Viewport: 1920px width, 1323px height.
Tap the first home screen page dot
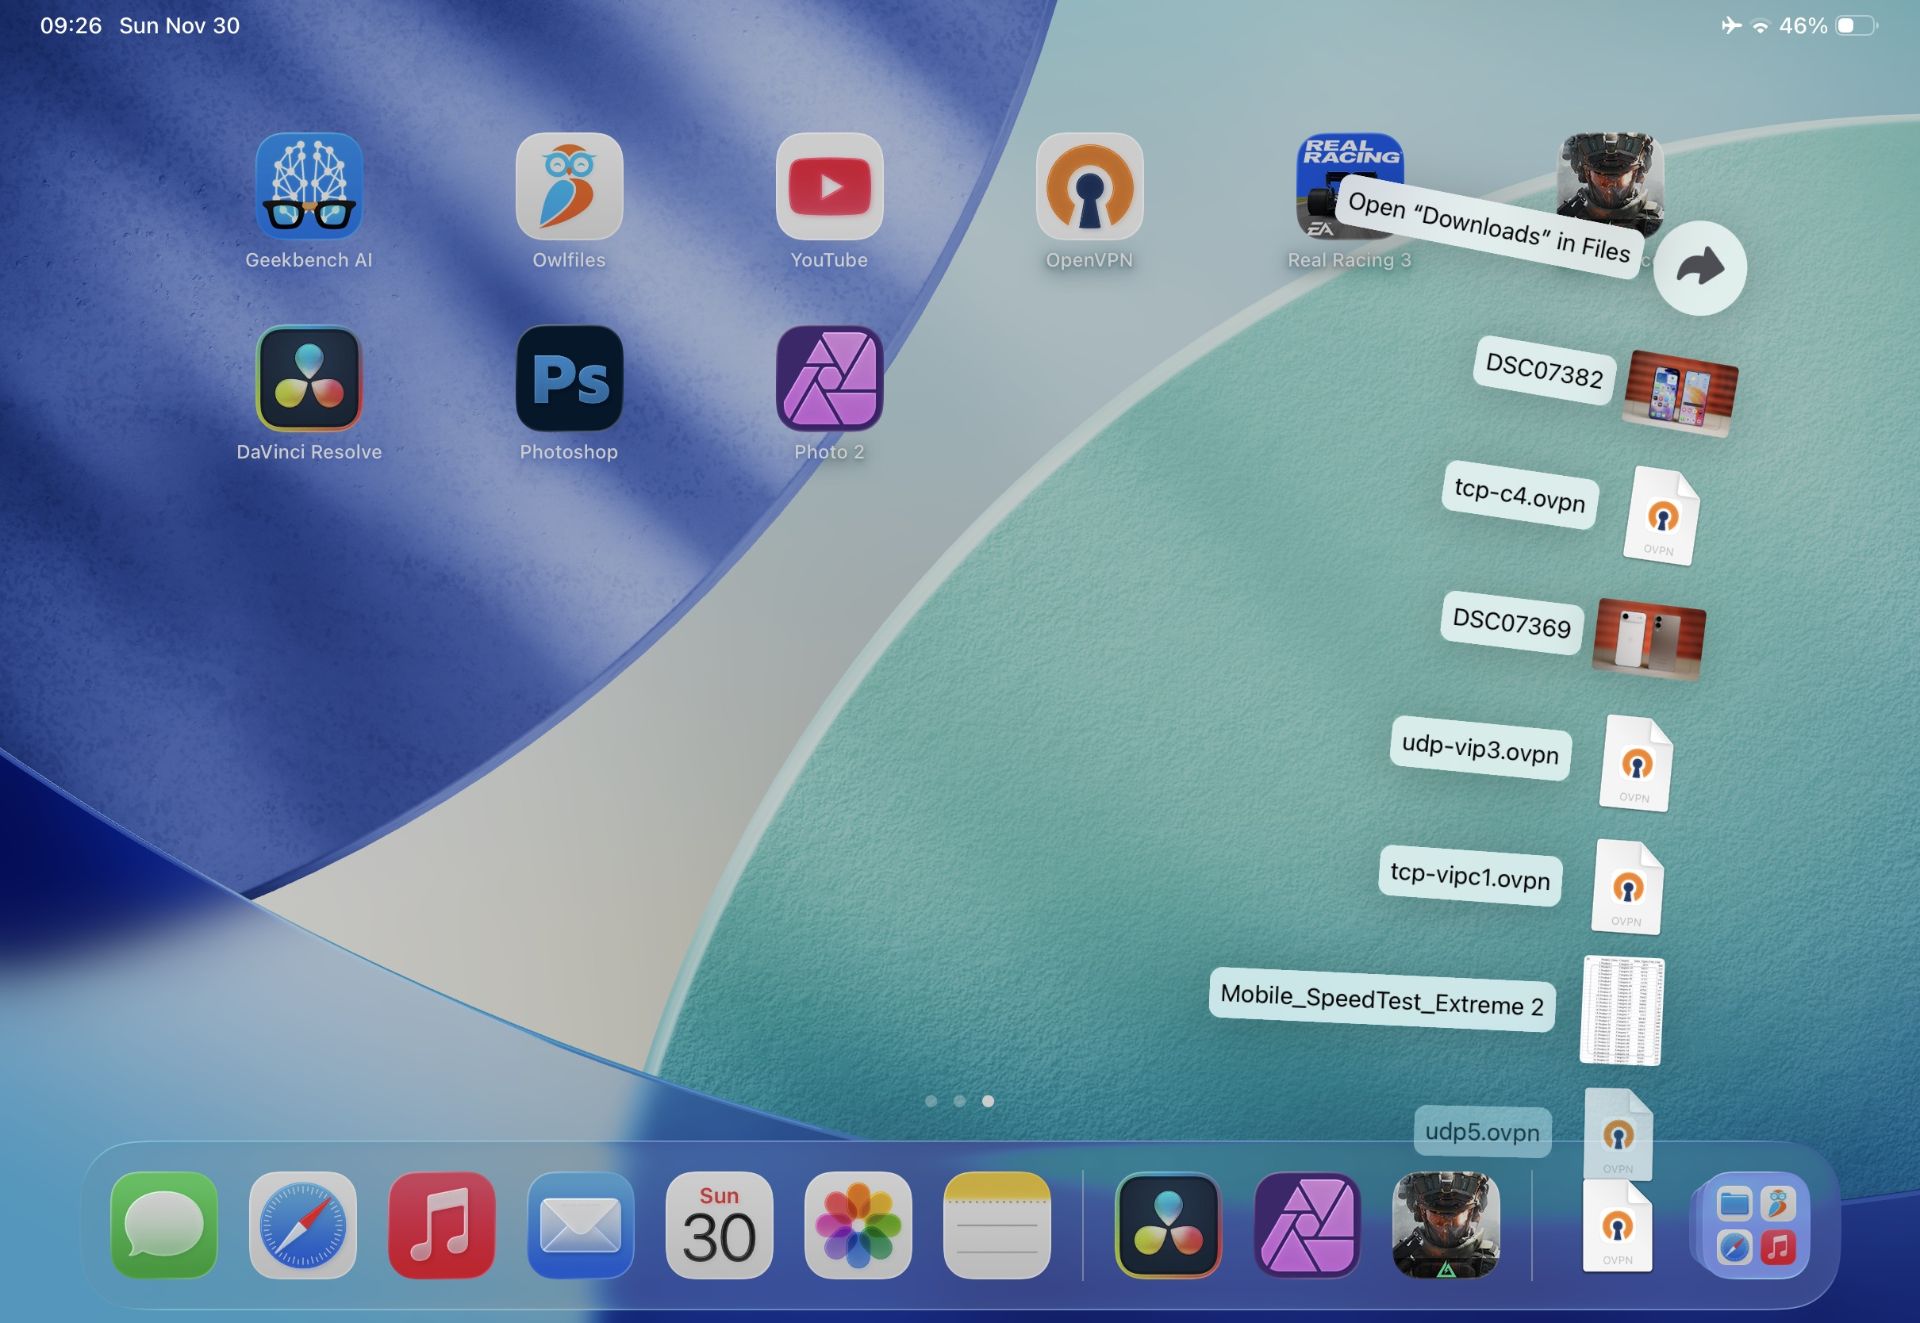(x=932, y=1101)
